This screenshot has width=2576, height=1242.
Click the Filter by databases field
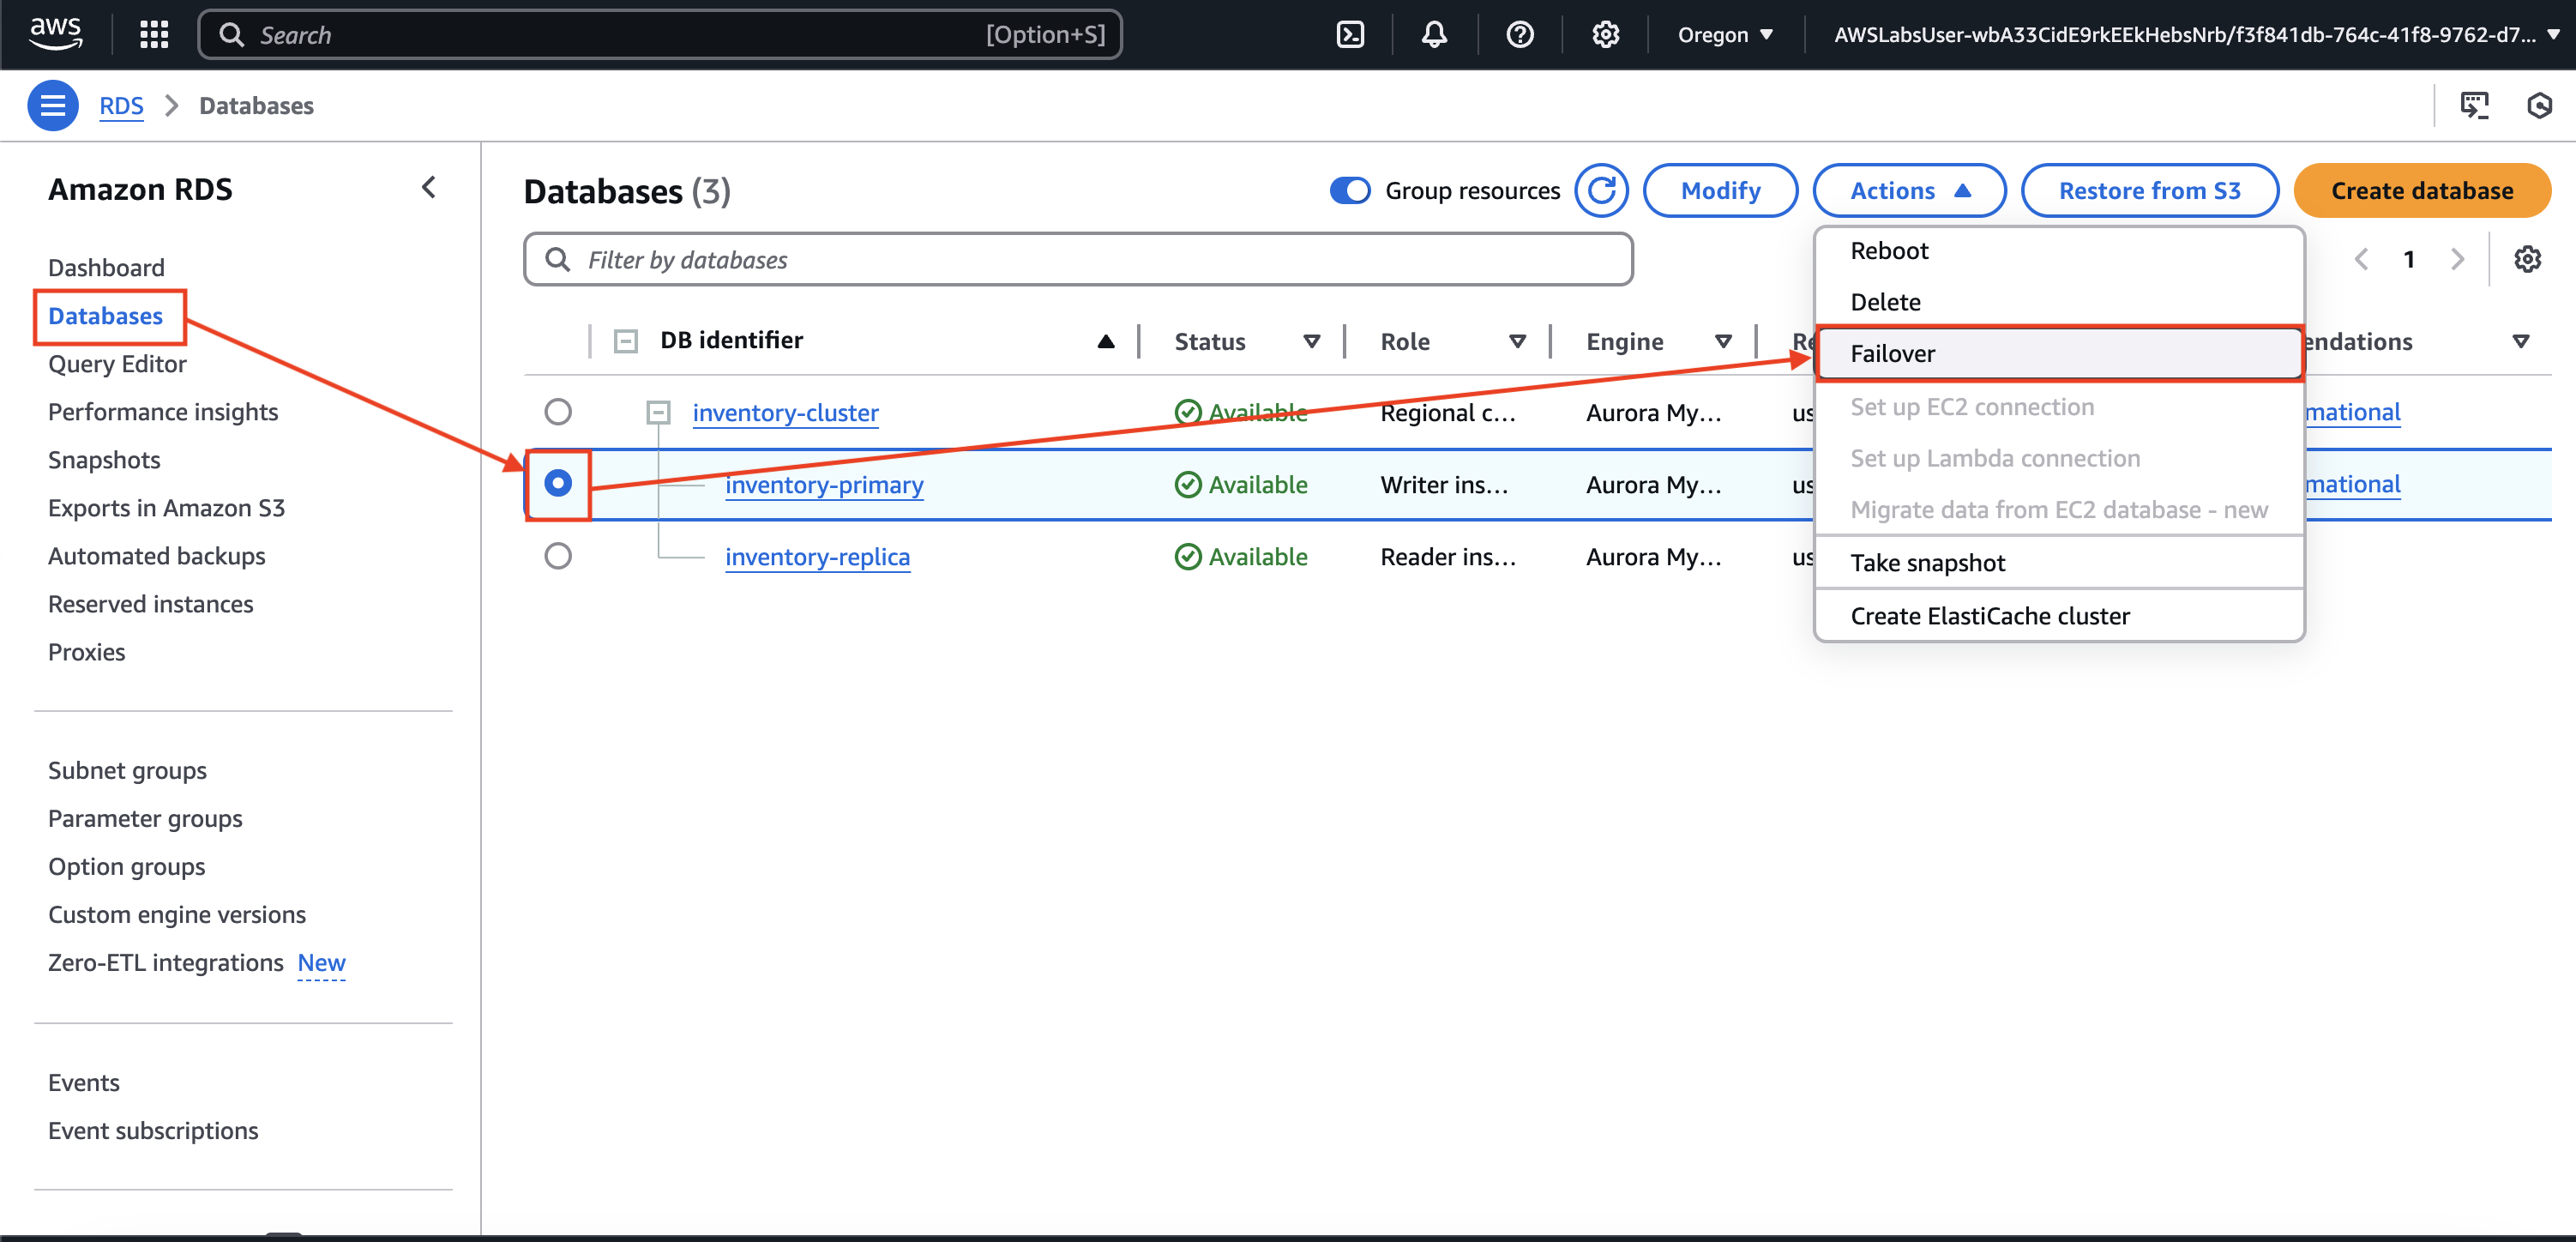(1078, 260)
